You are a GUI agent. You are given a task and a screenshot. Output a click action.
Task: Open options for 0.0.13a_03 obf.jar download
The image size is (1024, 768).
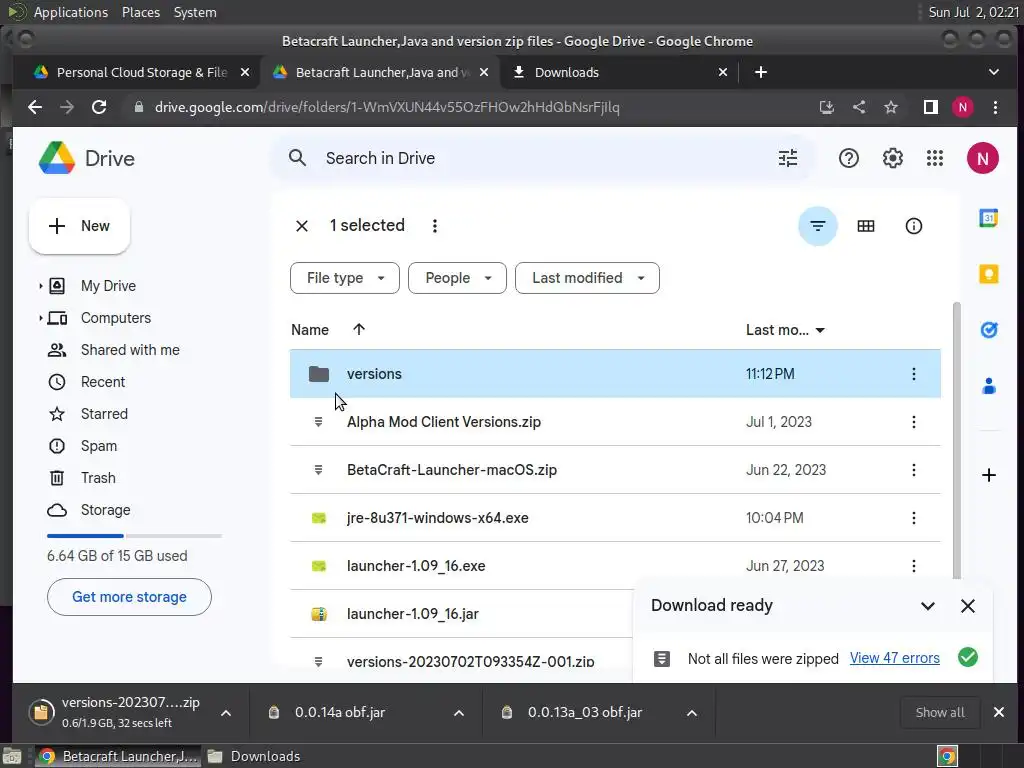tap(692, 713)
